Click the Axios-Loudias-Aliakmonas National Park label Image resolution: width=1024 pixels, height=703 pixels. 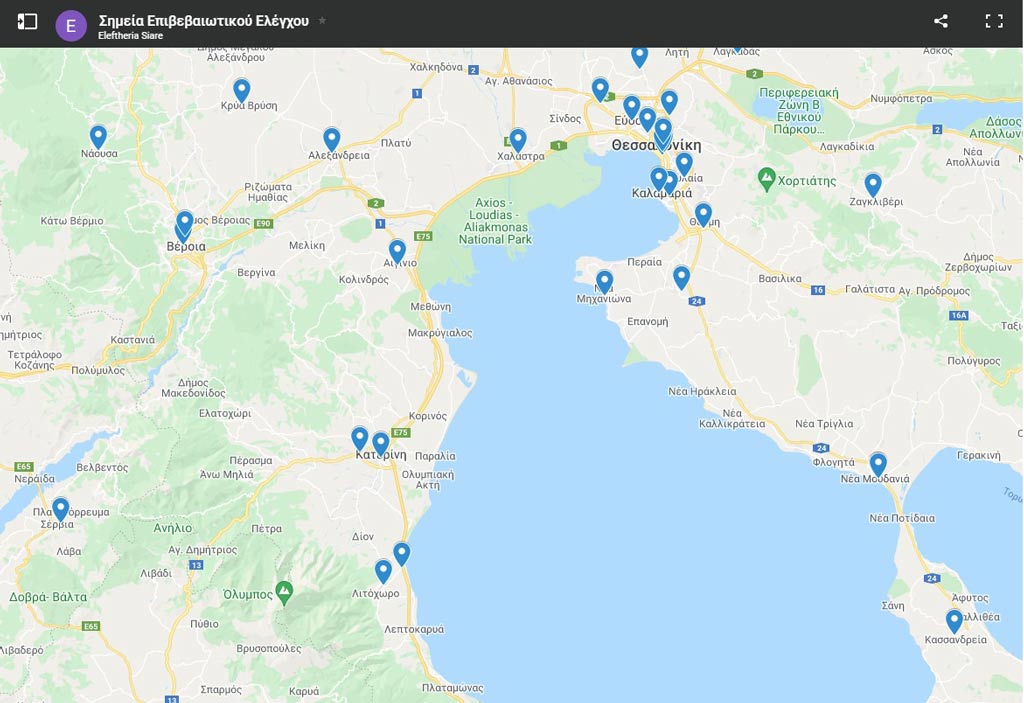click(x=496, y=221)
